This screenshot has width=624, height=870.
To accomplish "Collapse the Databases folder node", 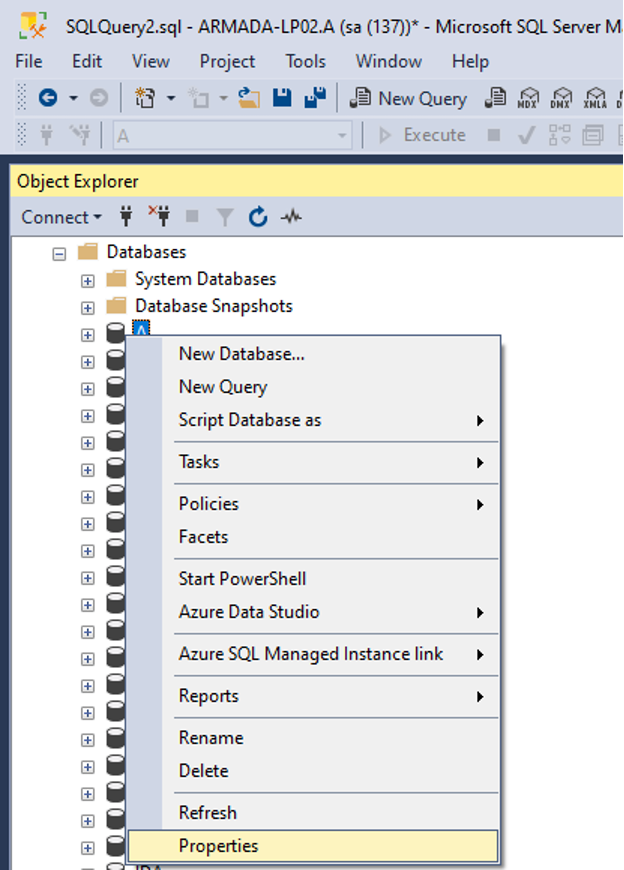I will pyautogui.click(x=59, y=254).
